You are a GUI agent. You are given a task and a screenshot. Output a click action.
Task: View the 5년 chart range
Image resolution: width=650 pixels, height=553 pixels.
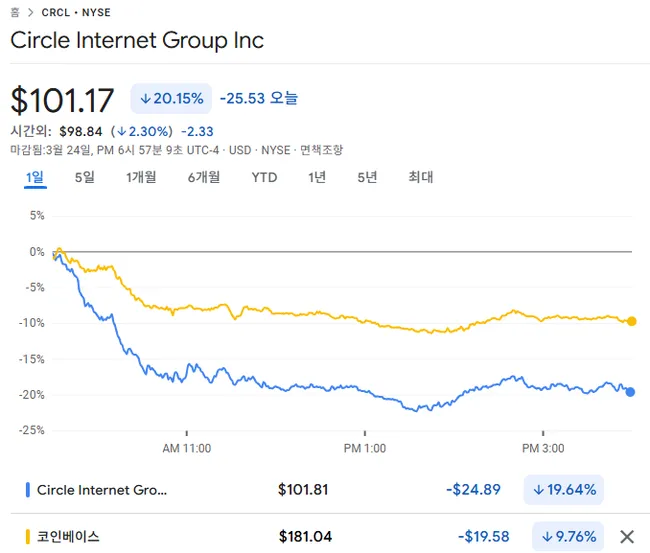(367, 178)
